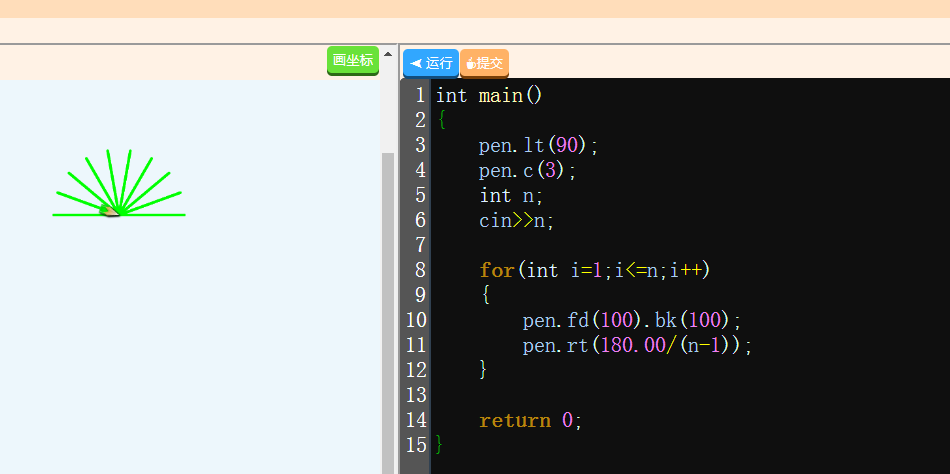Click the 运行 run button
This screenshot has height=474, width=950.
(431, 63)
